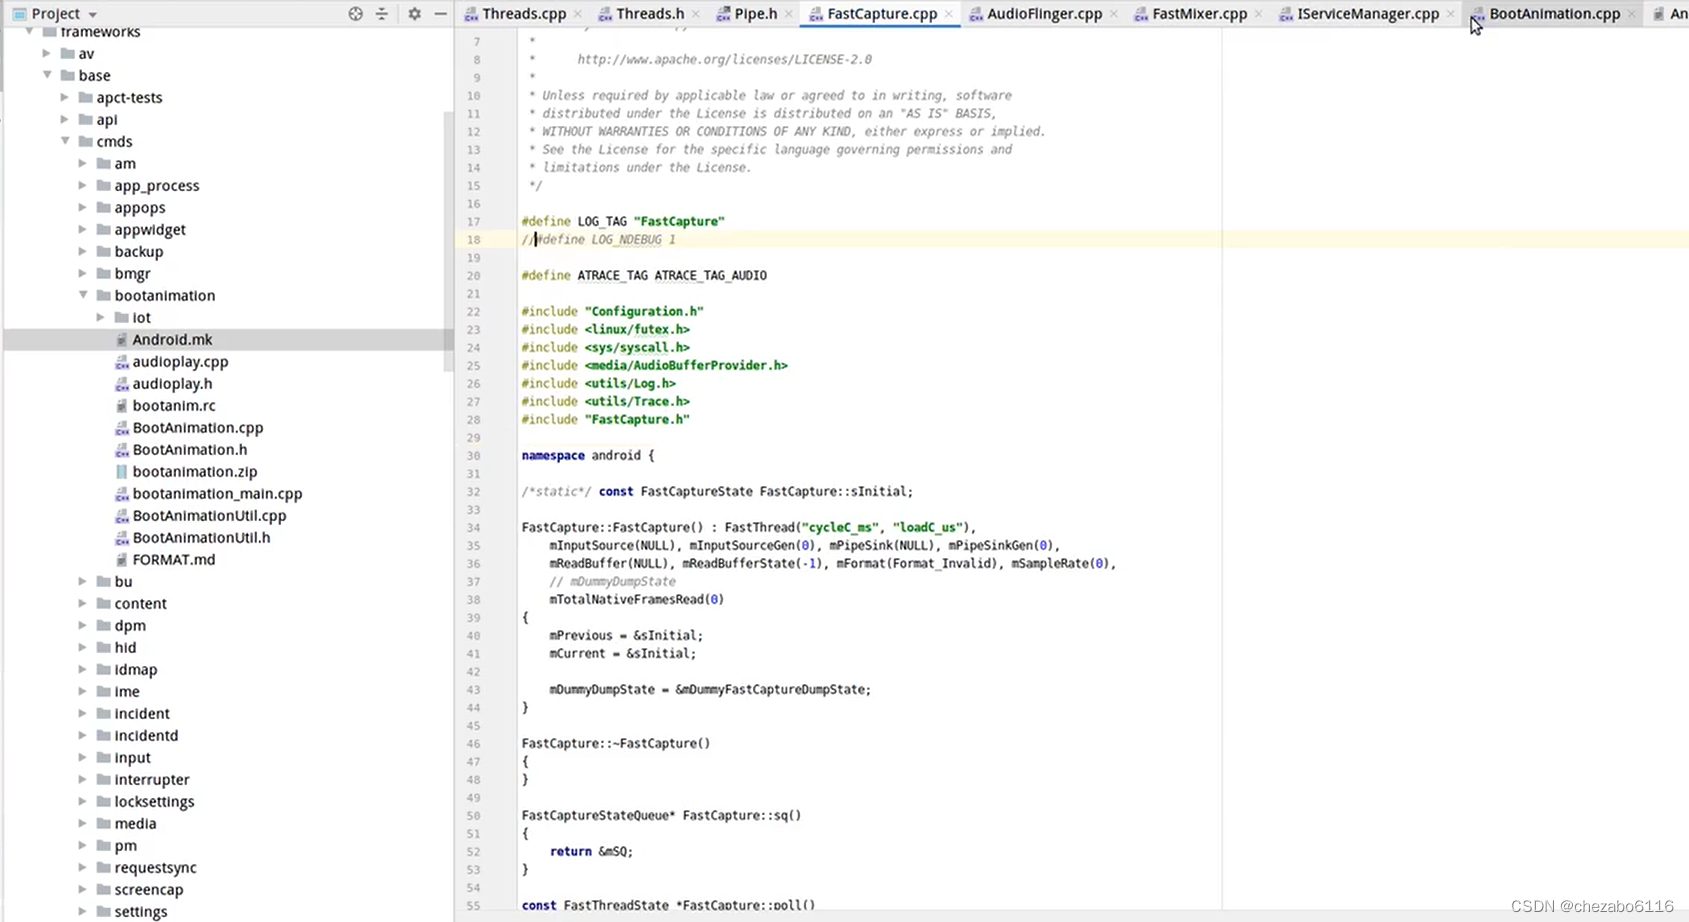The image size is (1689, 922).
Task: Click the archive icon beside bootanimation.zip
Action: [x=122, y=471]
